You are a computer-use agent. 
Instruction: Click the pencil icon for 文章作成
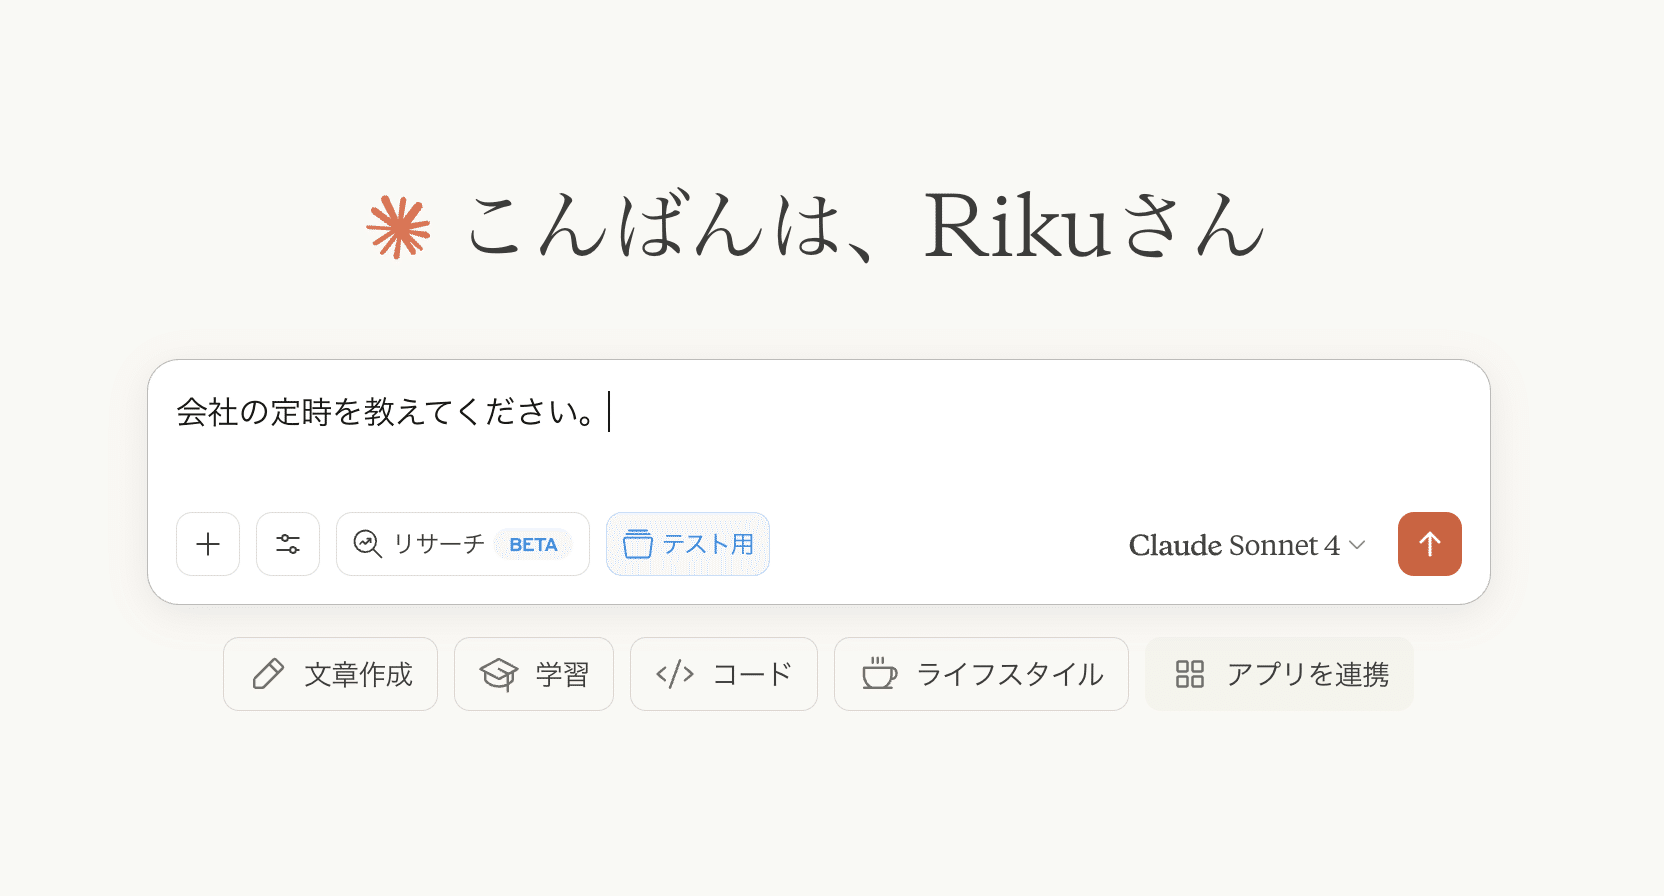pyautogui.click(x=268, y=674)
